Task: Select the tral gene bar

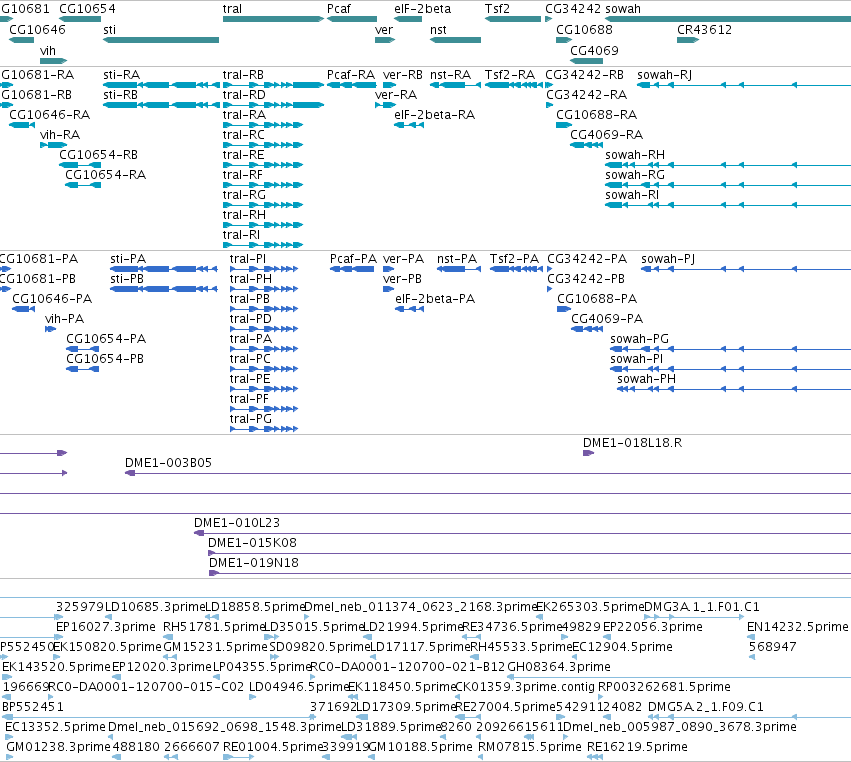Action: pyautogui.click(x=273, y=19)
